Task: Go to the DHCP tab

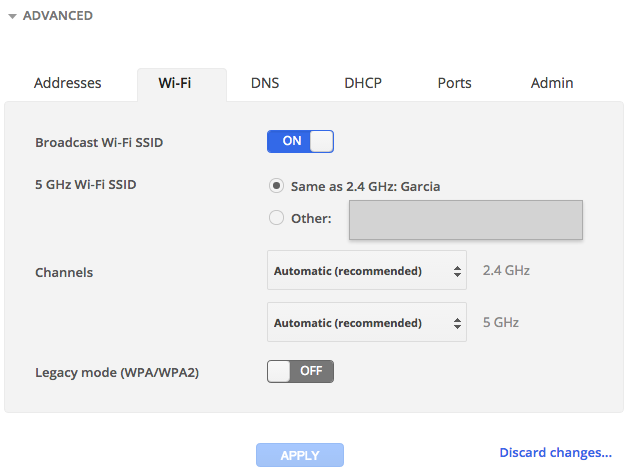Action: (x=363, y=83)
